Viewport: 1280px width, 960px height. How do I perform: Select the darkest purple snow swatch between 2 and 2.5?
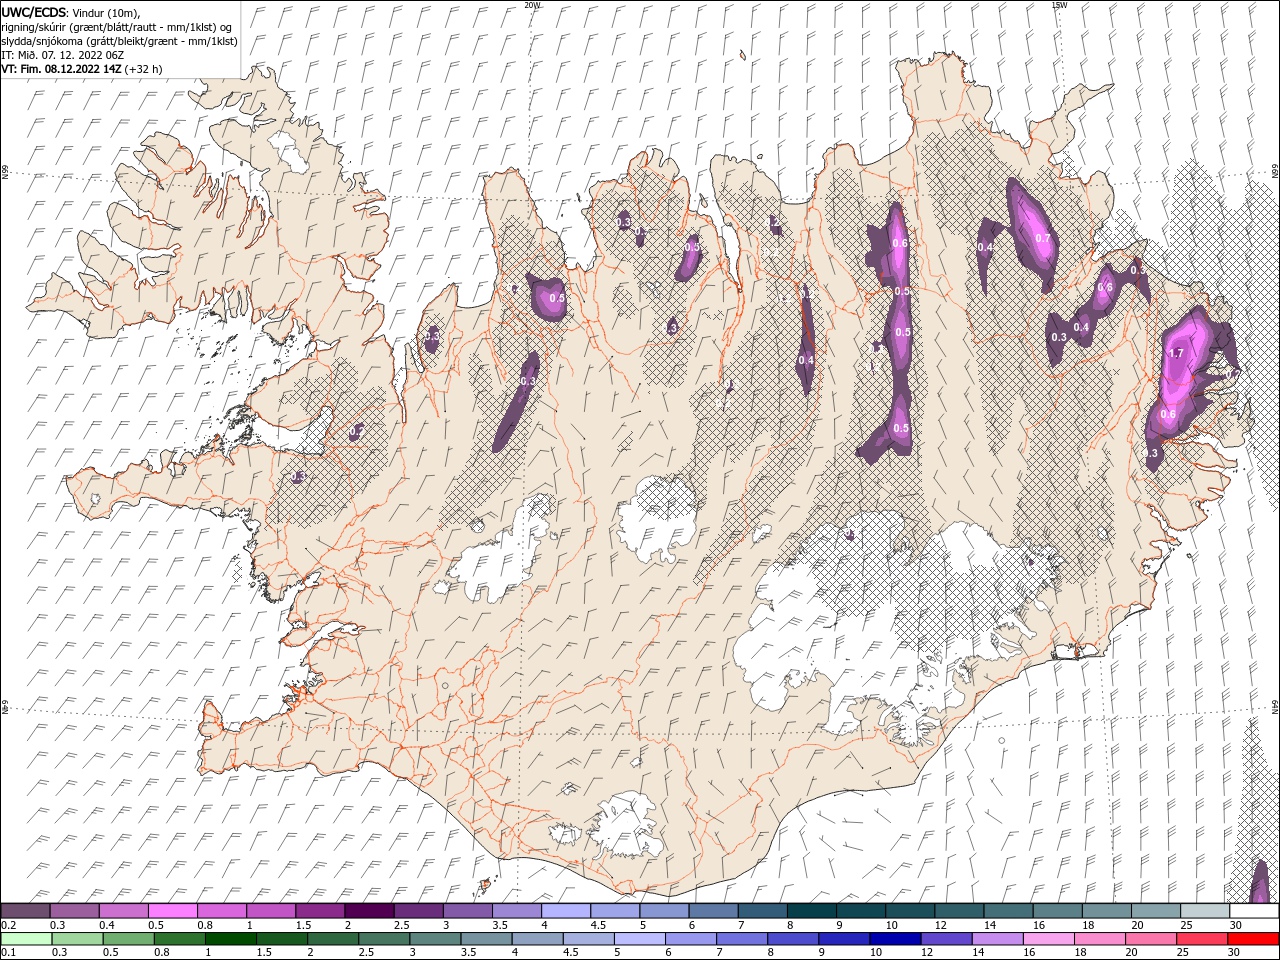(x=369, y=911)
